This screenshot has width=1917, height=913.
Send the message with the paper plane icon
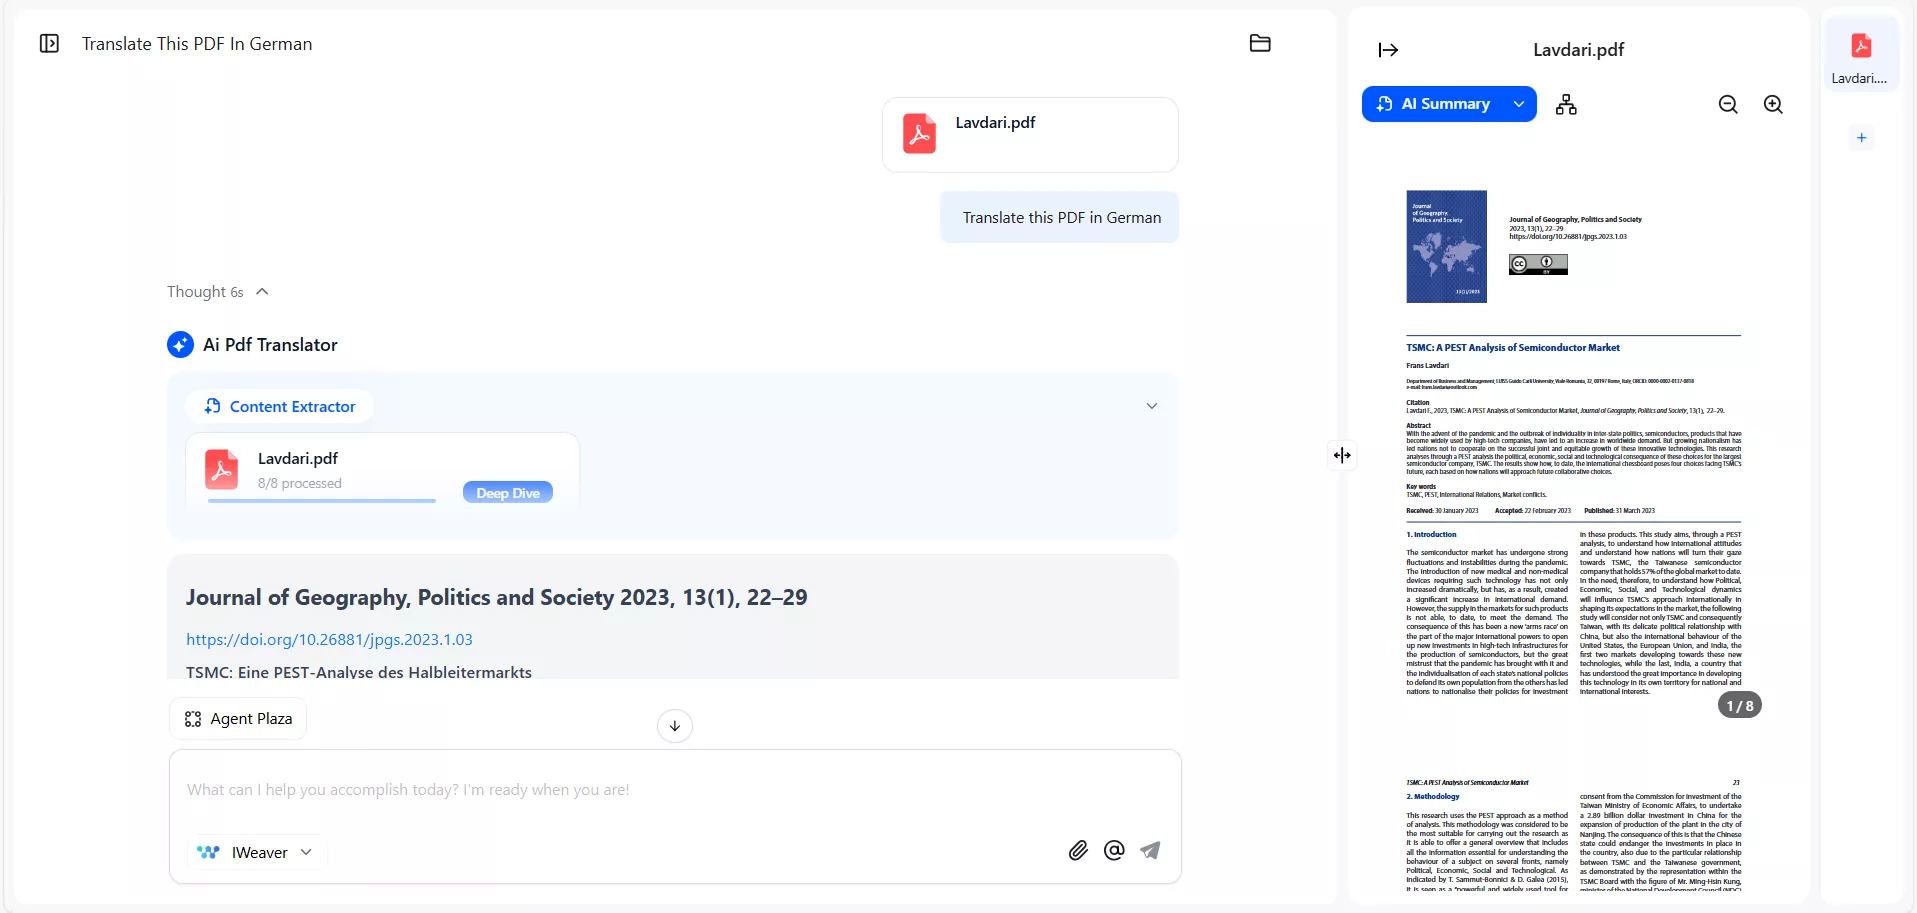[x=1151, y=850]
